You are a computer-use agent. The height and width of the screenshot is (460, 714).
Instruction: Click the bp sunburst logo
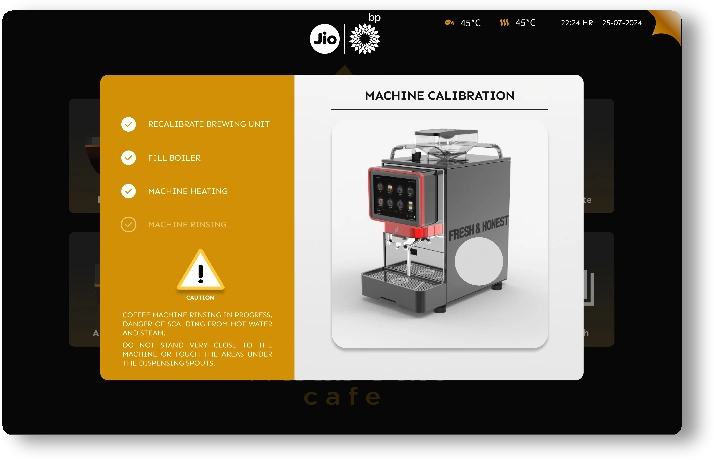pyautogui.click(x=364, y=39)
